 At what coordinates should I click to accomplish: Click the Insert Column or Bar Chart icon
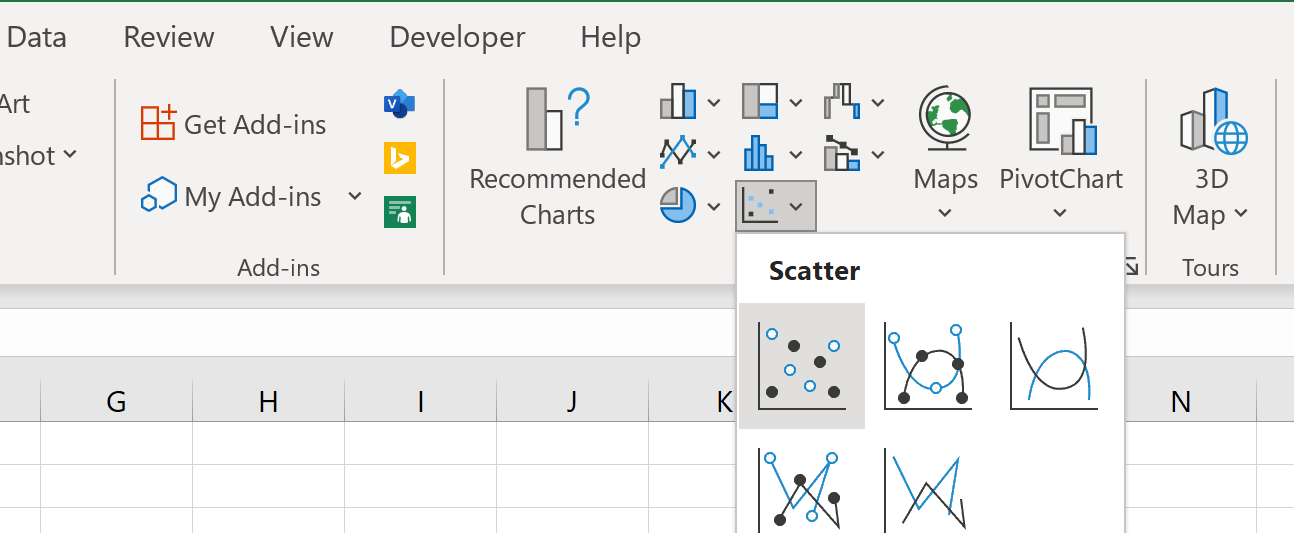coord(677,102)
